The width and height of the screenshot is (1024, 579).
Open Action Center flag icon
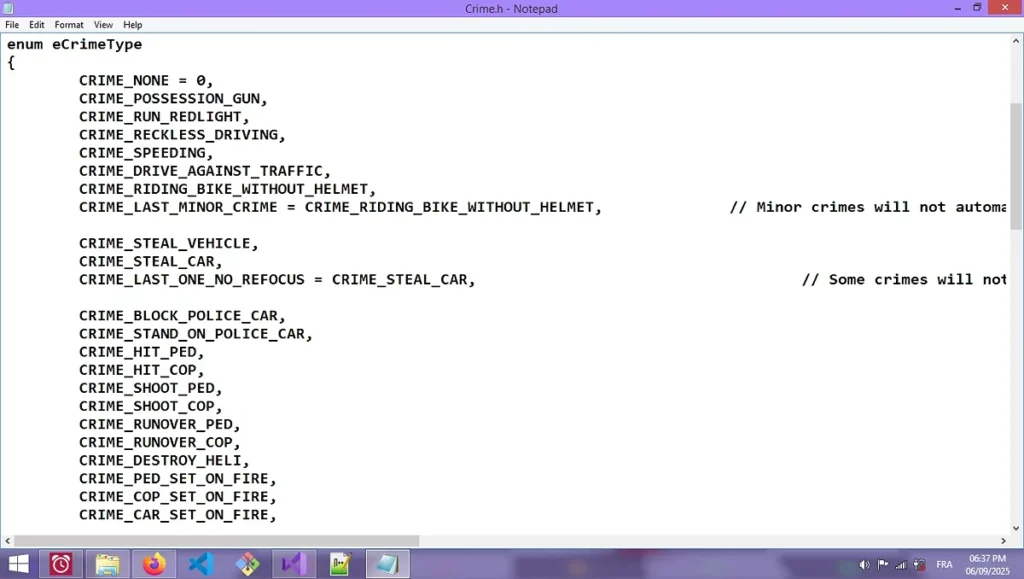883,565
